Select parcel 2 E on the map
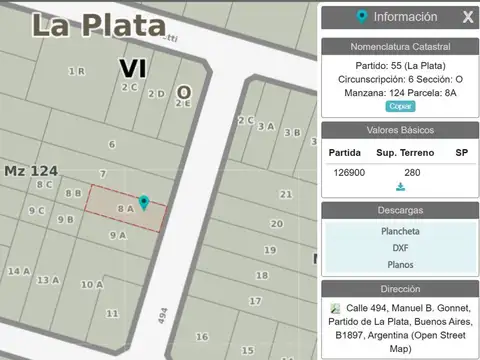Viewport: 480px width, 360px height. coord(183,103)
